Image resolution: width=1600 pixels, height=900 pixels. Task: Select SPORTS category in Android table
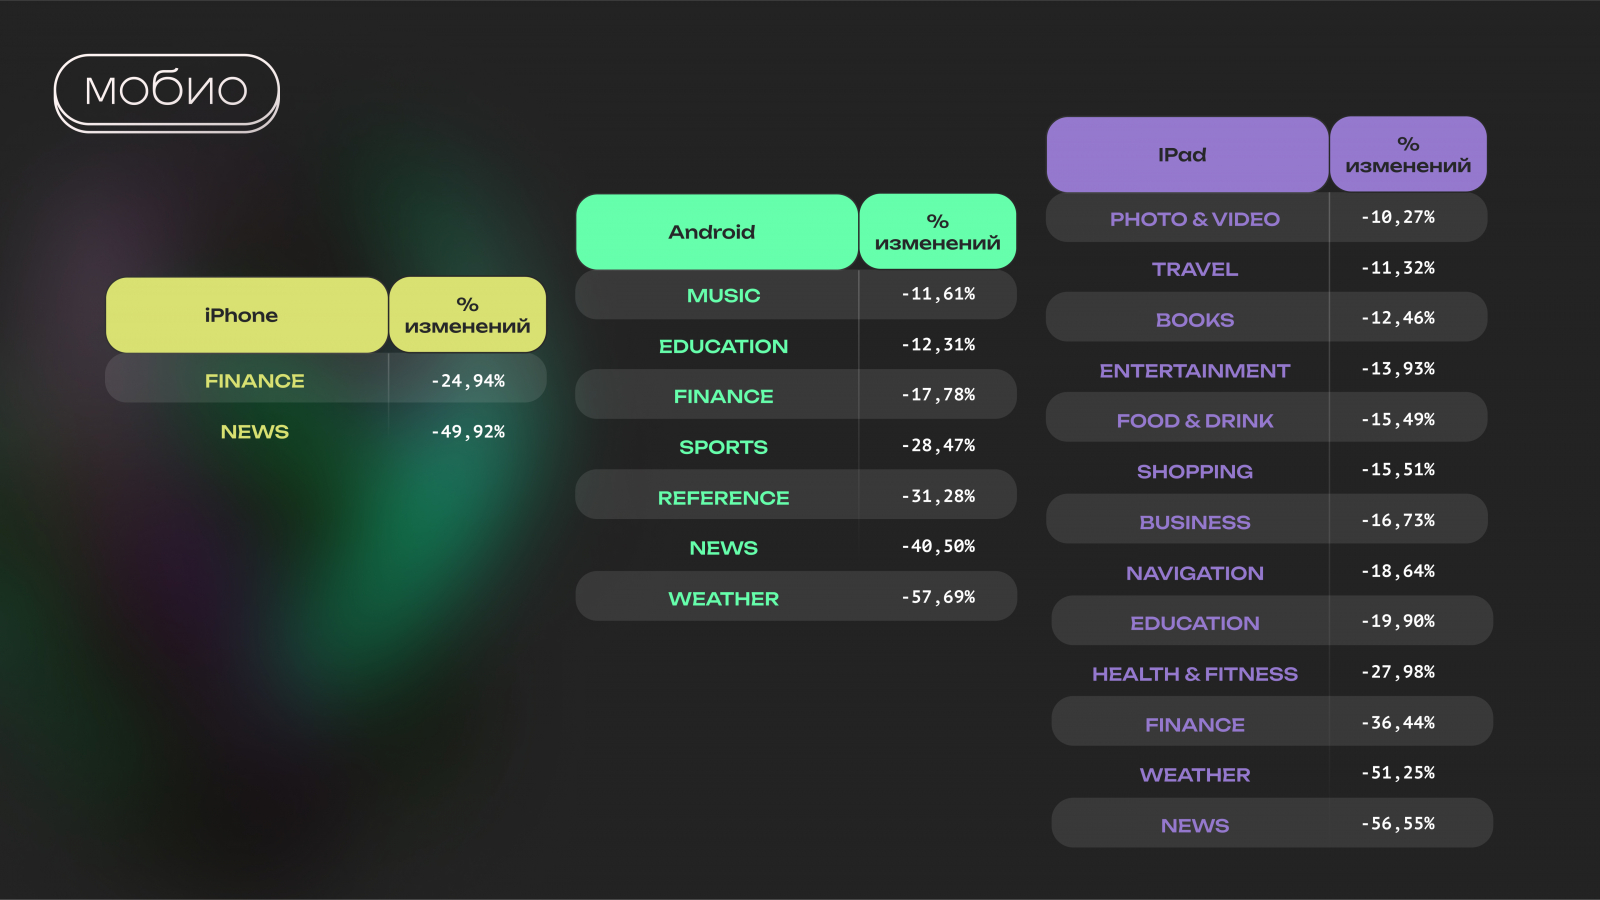coord(723,447)
